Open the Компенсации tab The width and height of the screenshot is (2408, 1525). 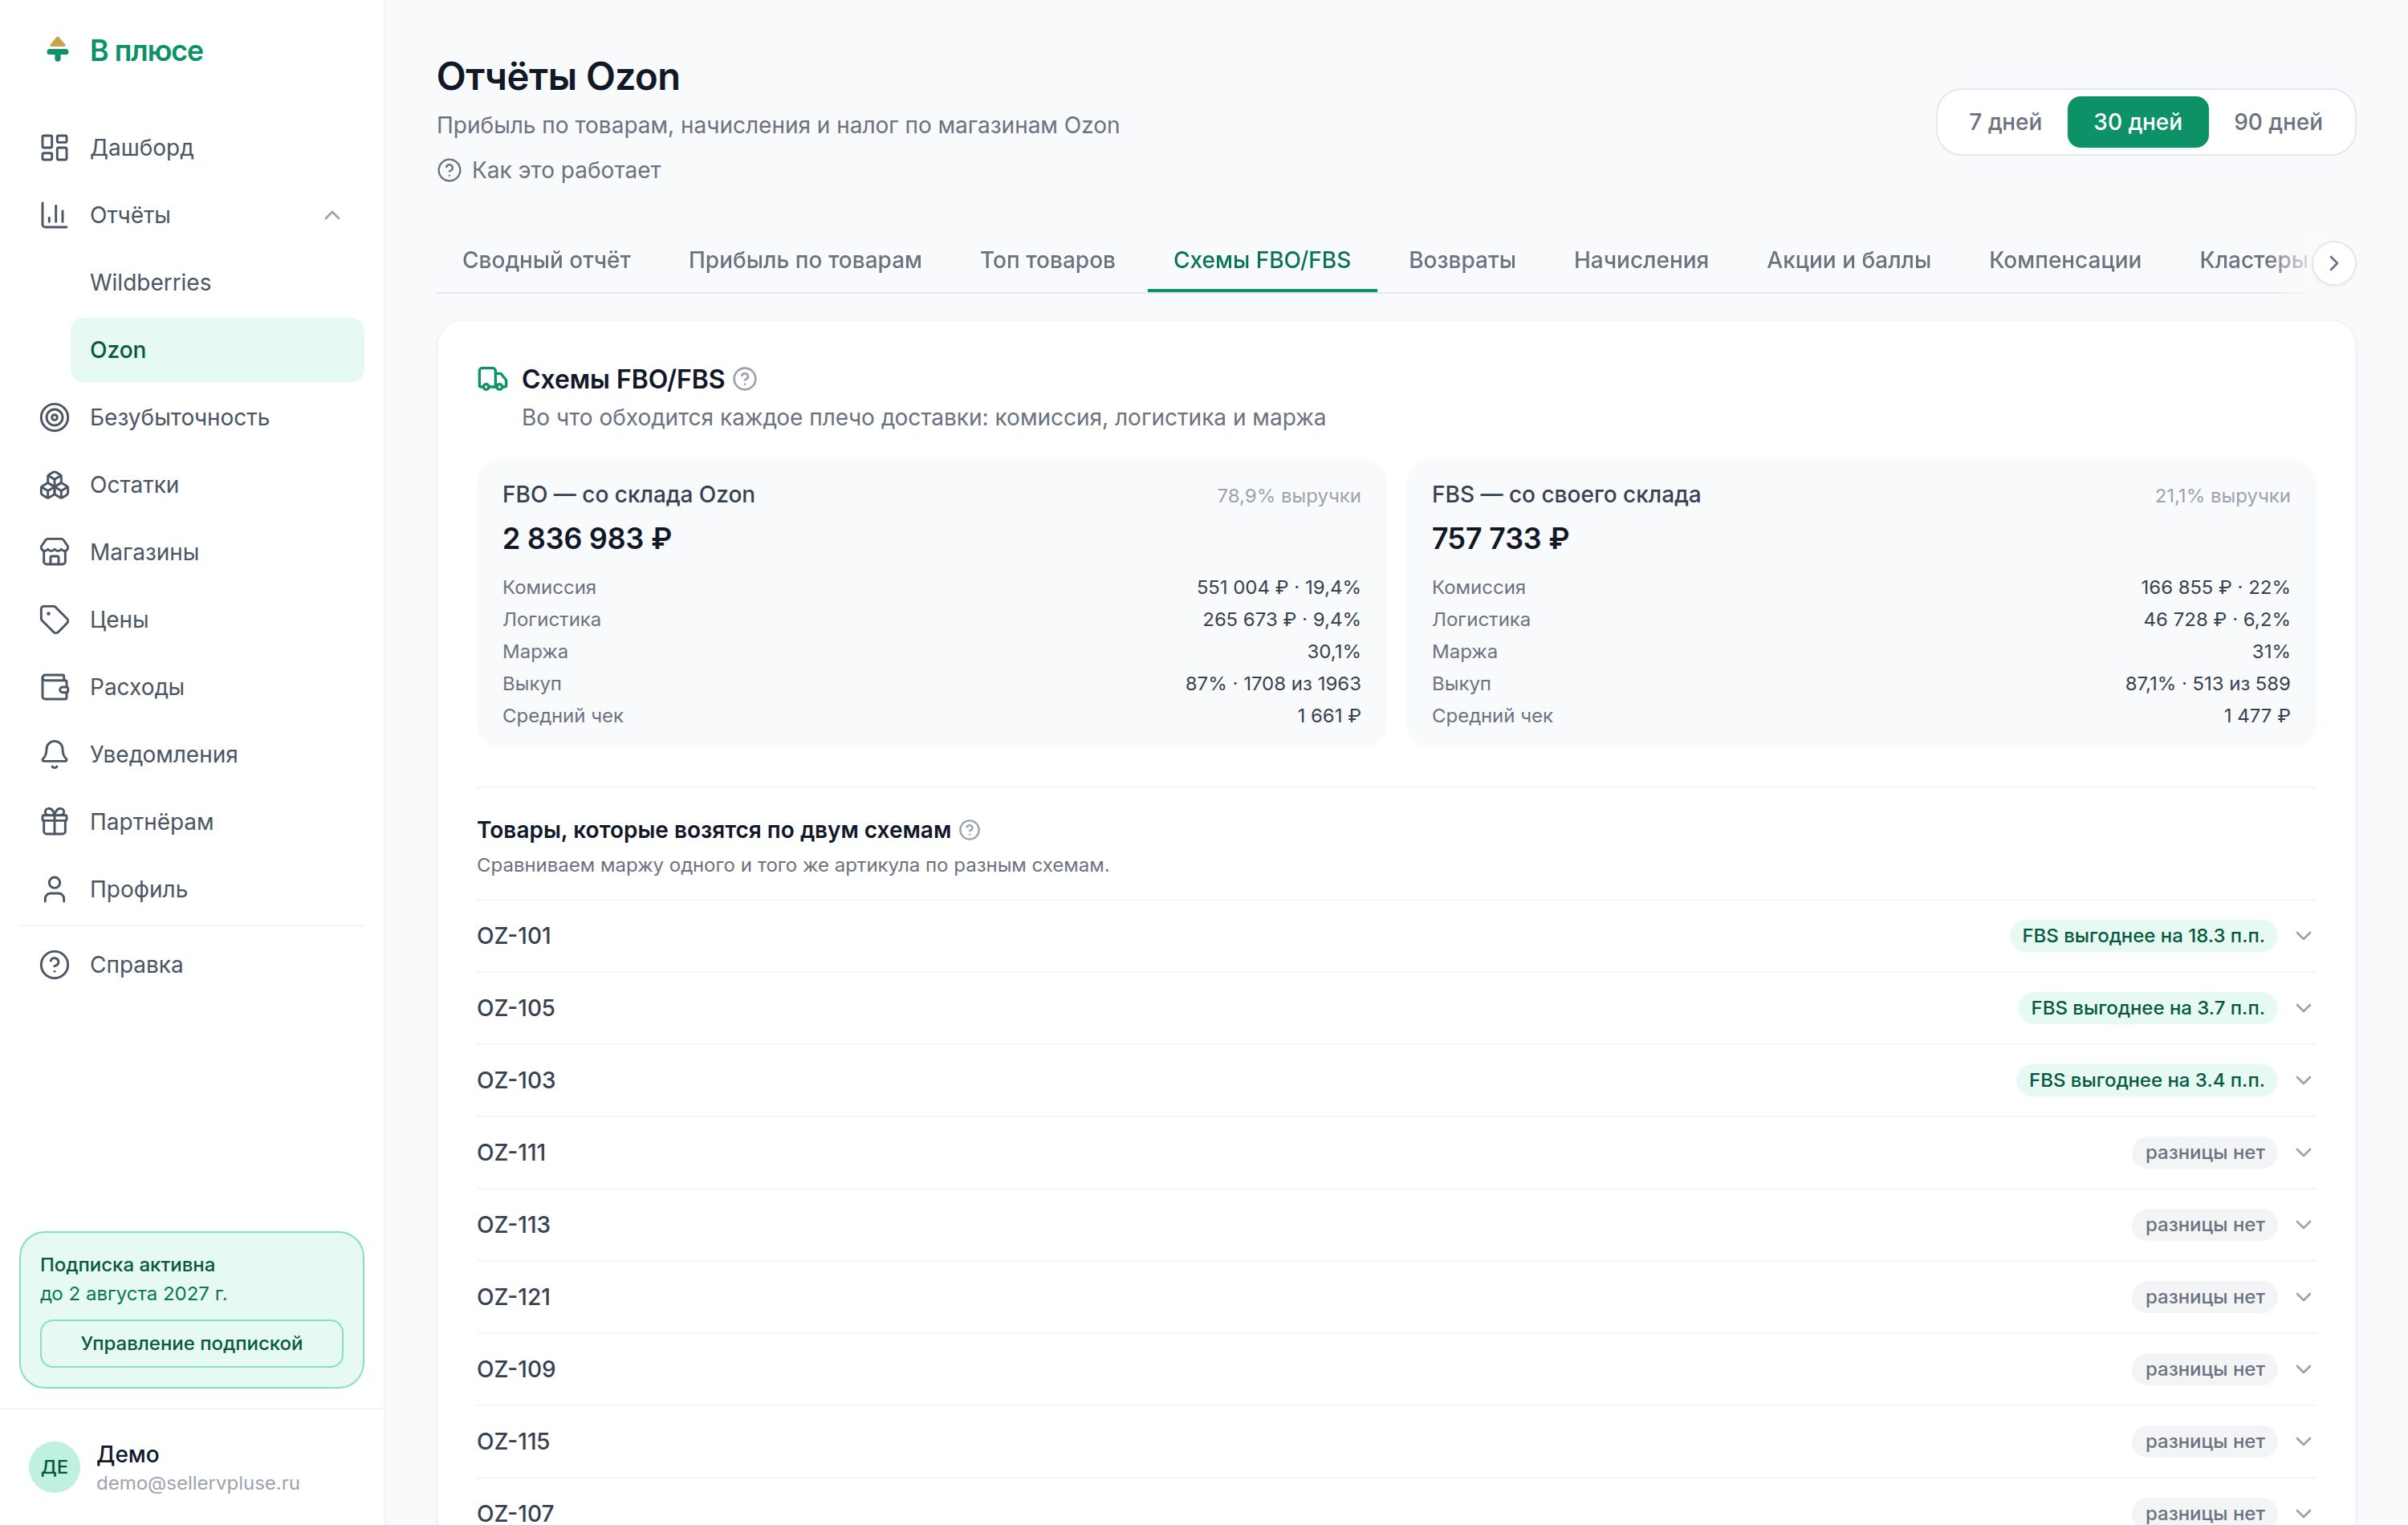click(x=2065, y=261)
